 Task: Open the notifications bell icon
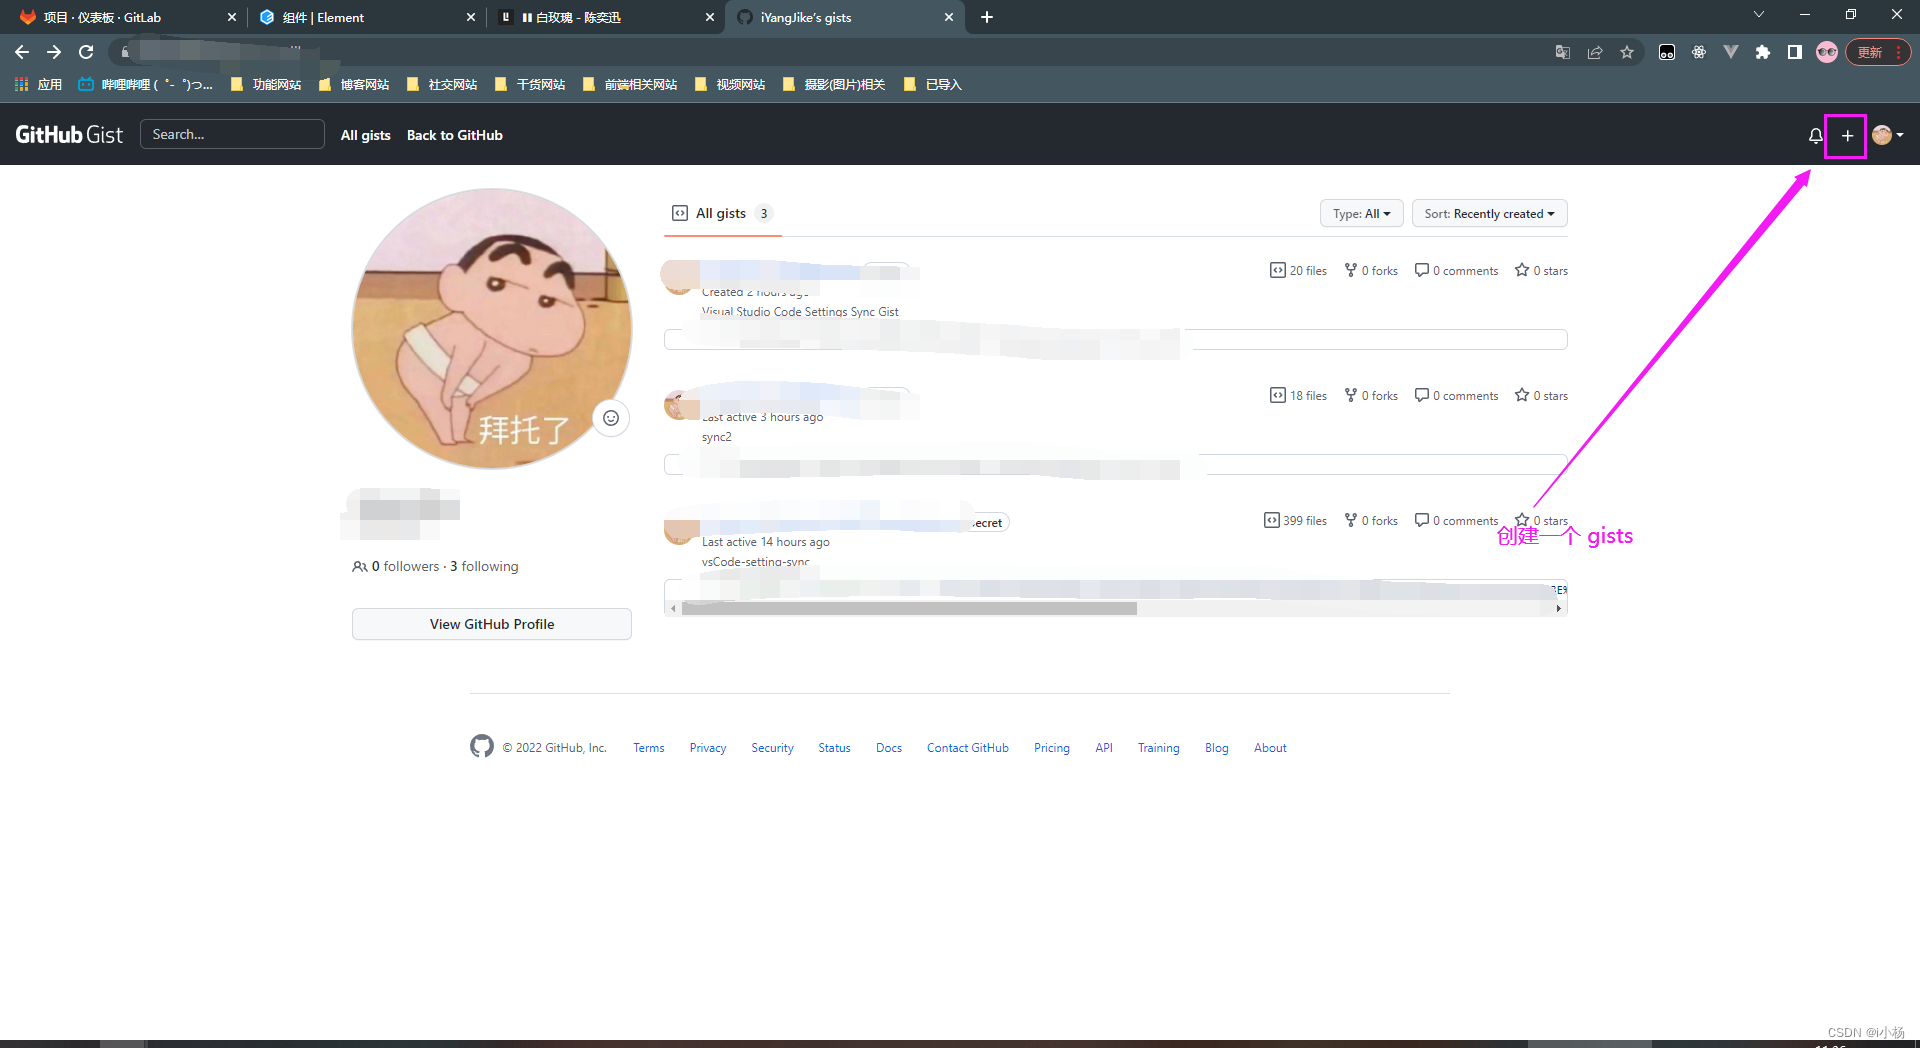point(1815,135)
